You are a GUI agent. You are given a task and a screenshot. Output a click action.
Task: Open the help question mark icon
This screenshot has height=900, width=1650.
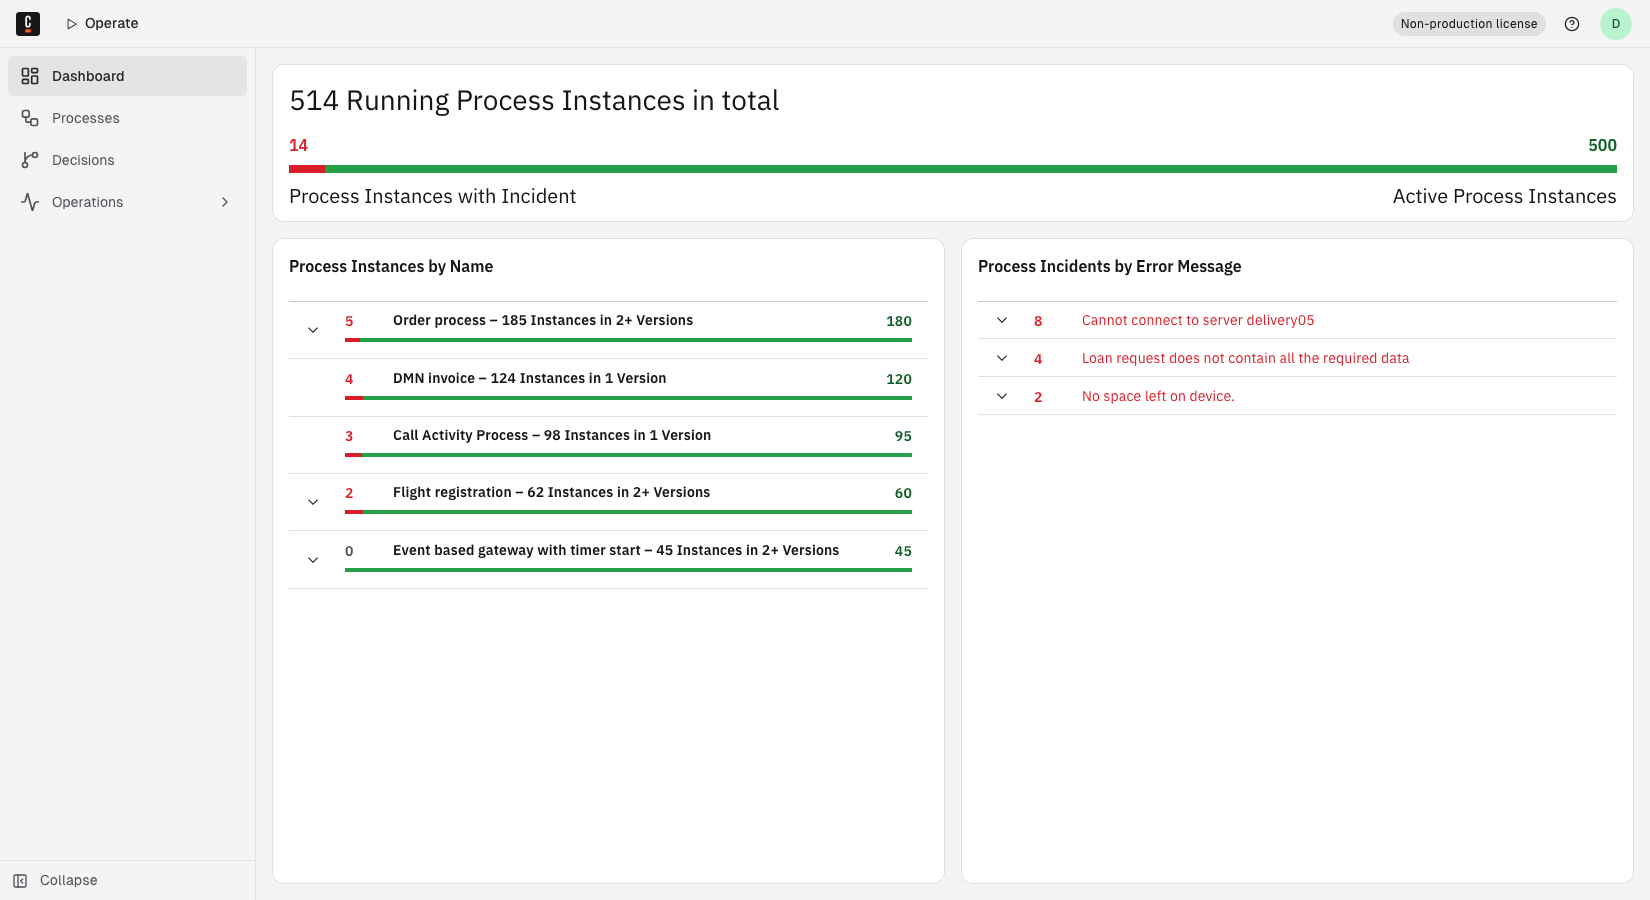(1572, 24)
